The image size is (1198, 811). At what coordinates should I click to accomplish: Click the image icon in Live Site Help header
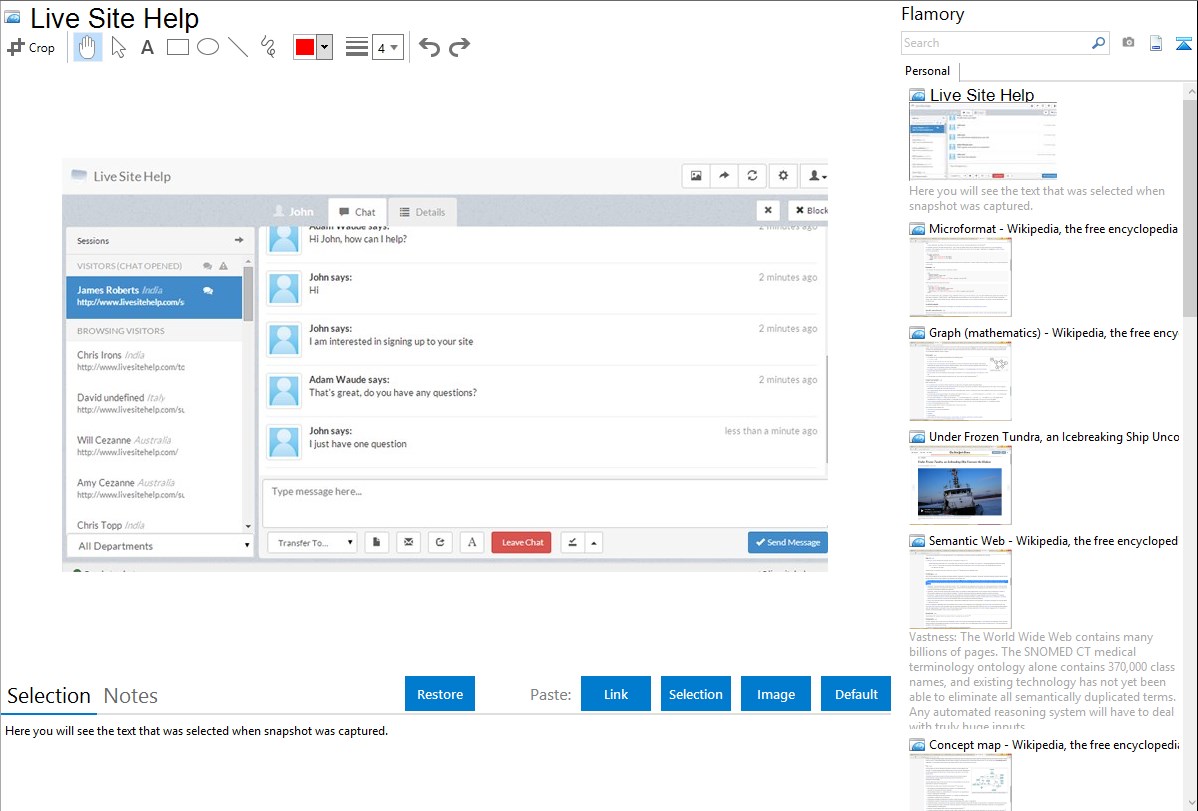696,176
